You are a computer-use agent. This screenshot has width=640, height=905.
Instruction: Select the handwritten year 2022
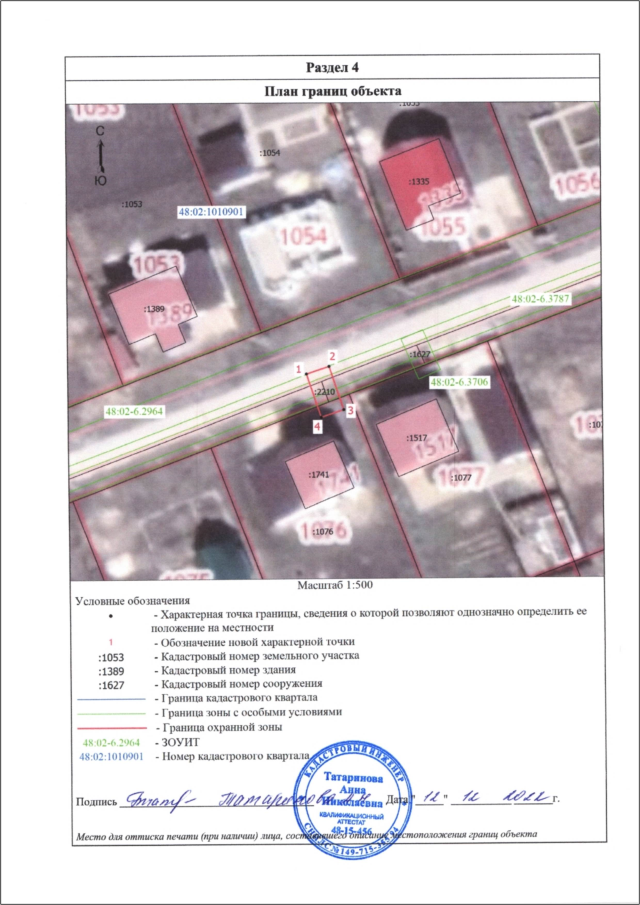pos(524,796)
